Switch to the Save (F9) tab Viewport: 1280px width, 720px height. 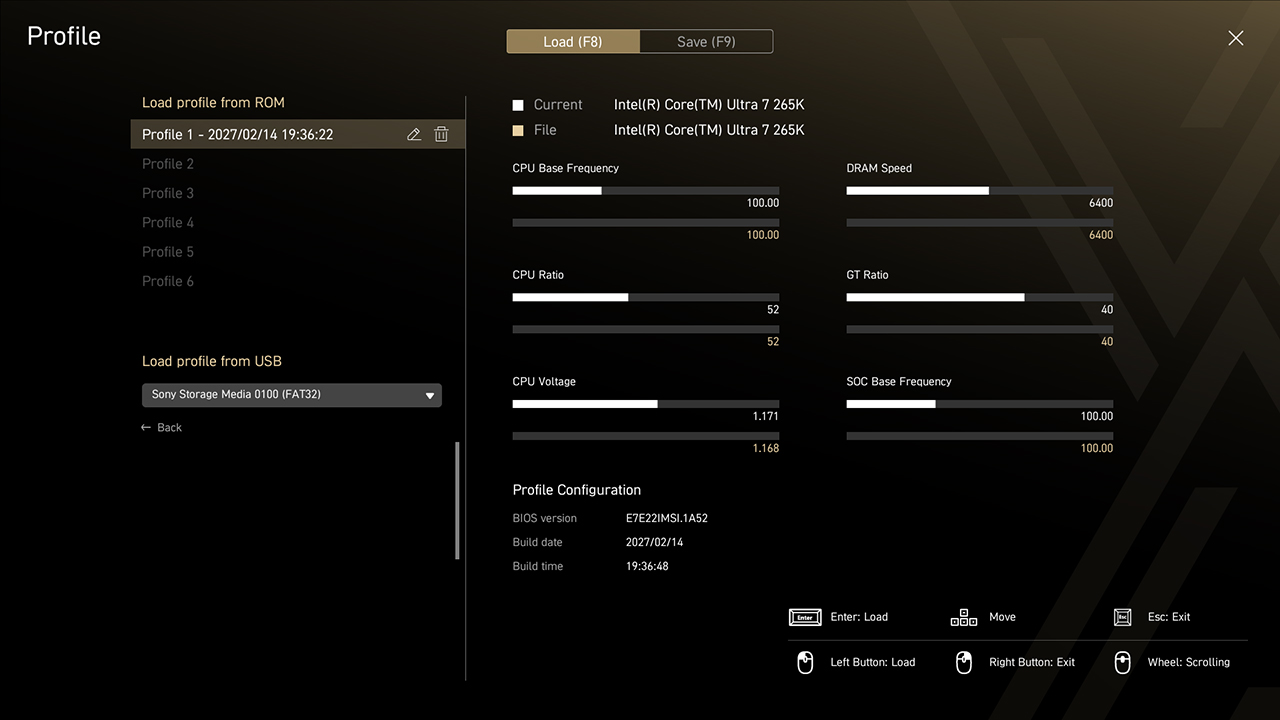pos(706,41)
